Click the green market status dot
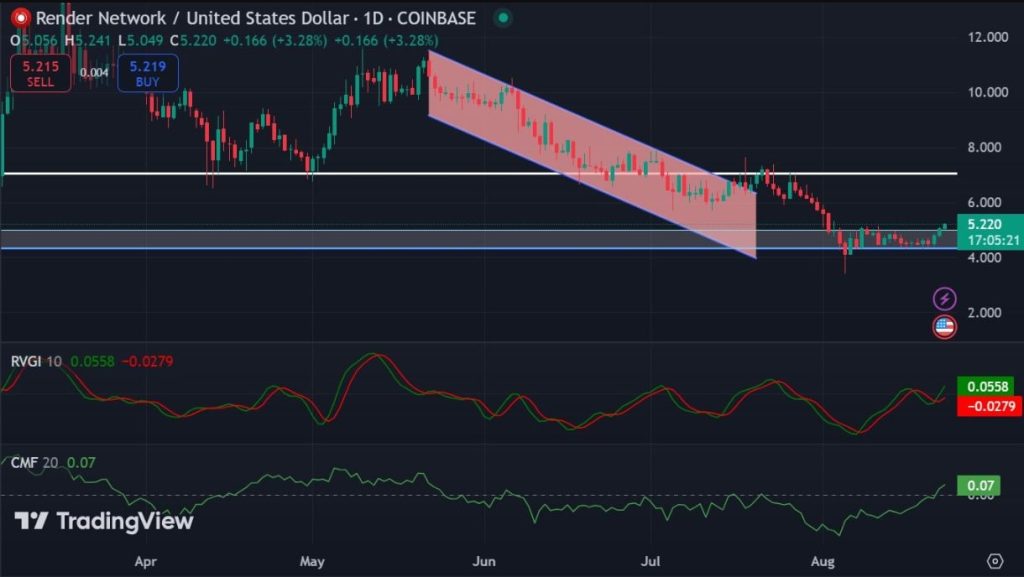This screenshot has height=577, width=1024. click(x=503, y=18)
